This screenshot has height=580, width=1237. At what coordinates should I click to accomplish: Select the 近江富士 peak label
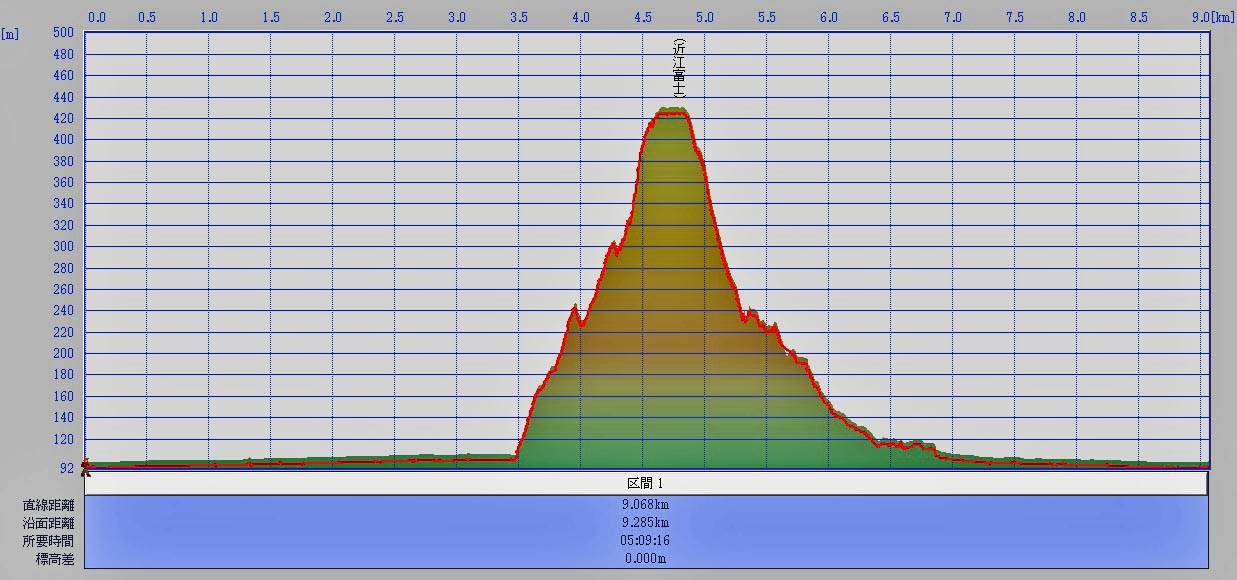coord(680,69)
